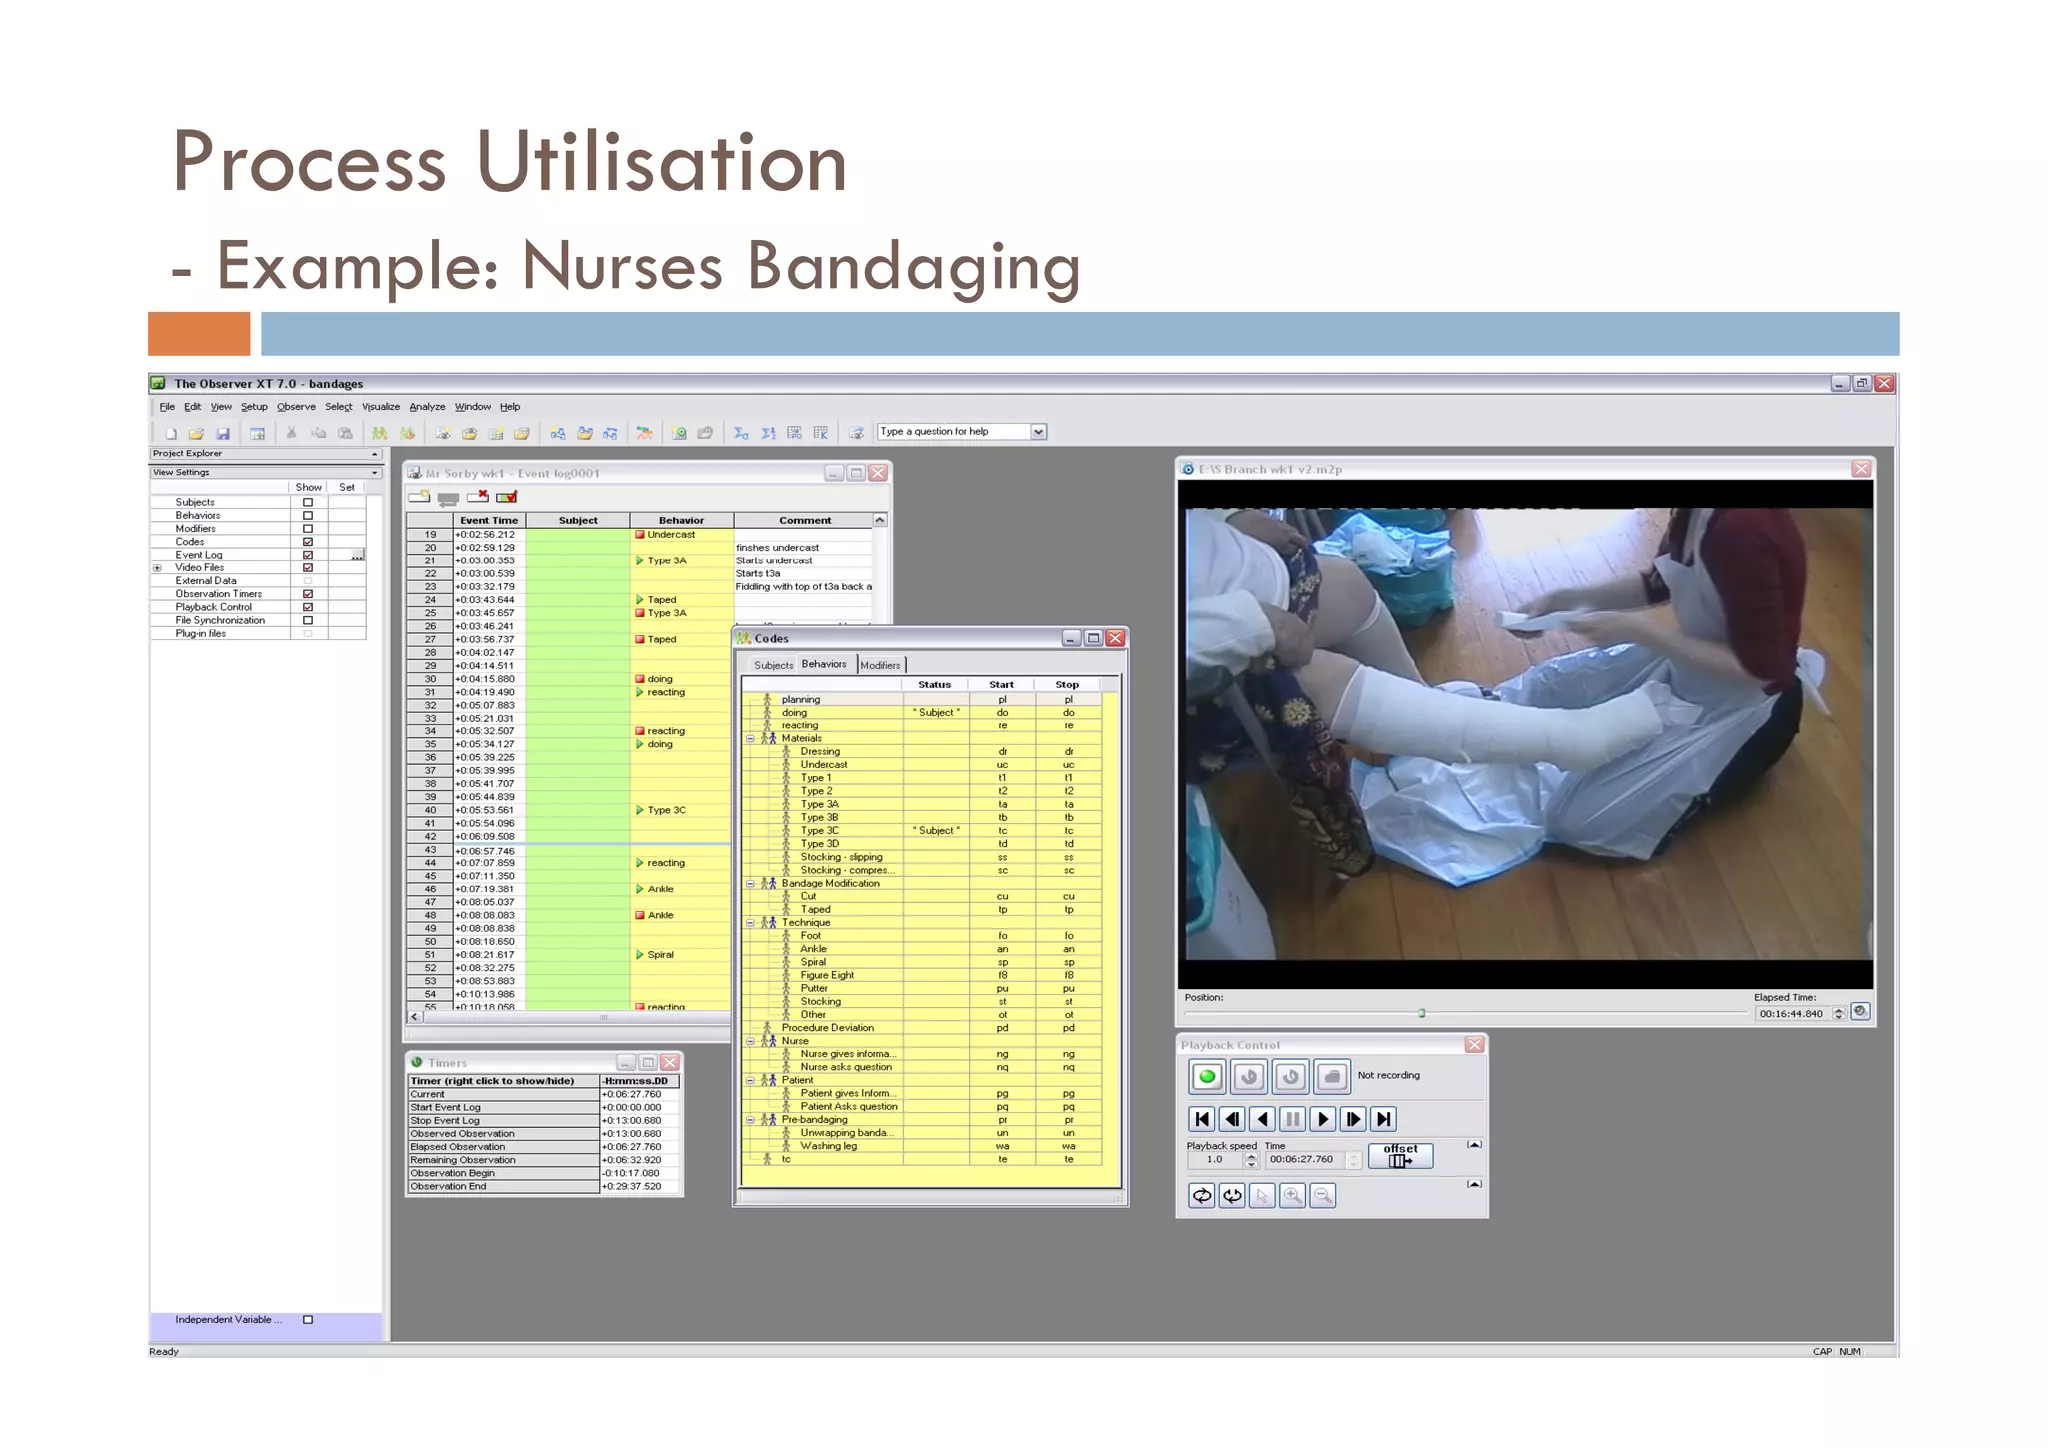Click the zoom in magnifier icon

click(x=1292, y=1195)
